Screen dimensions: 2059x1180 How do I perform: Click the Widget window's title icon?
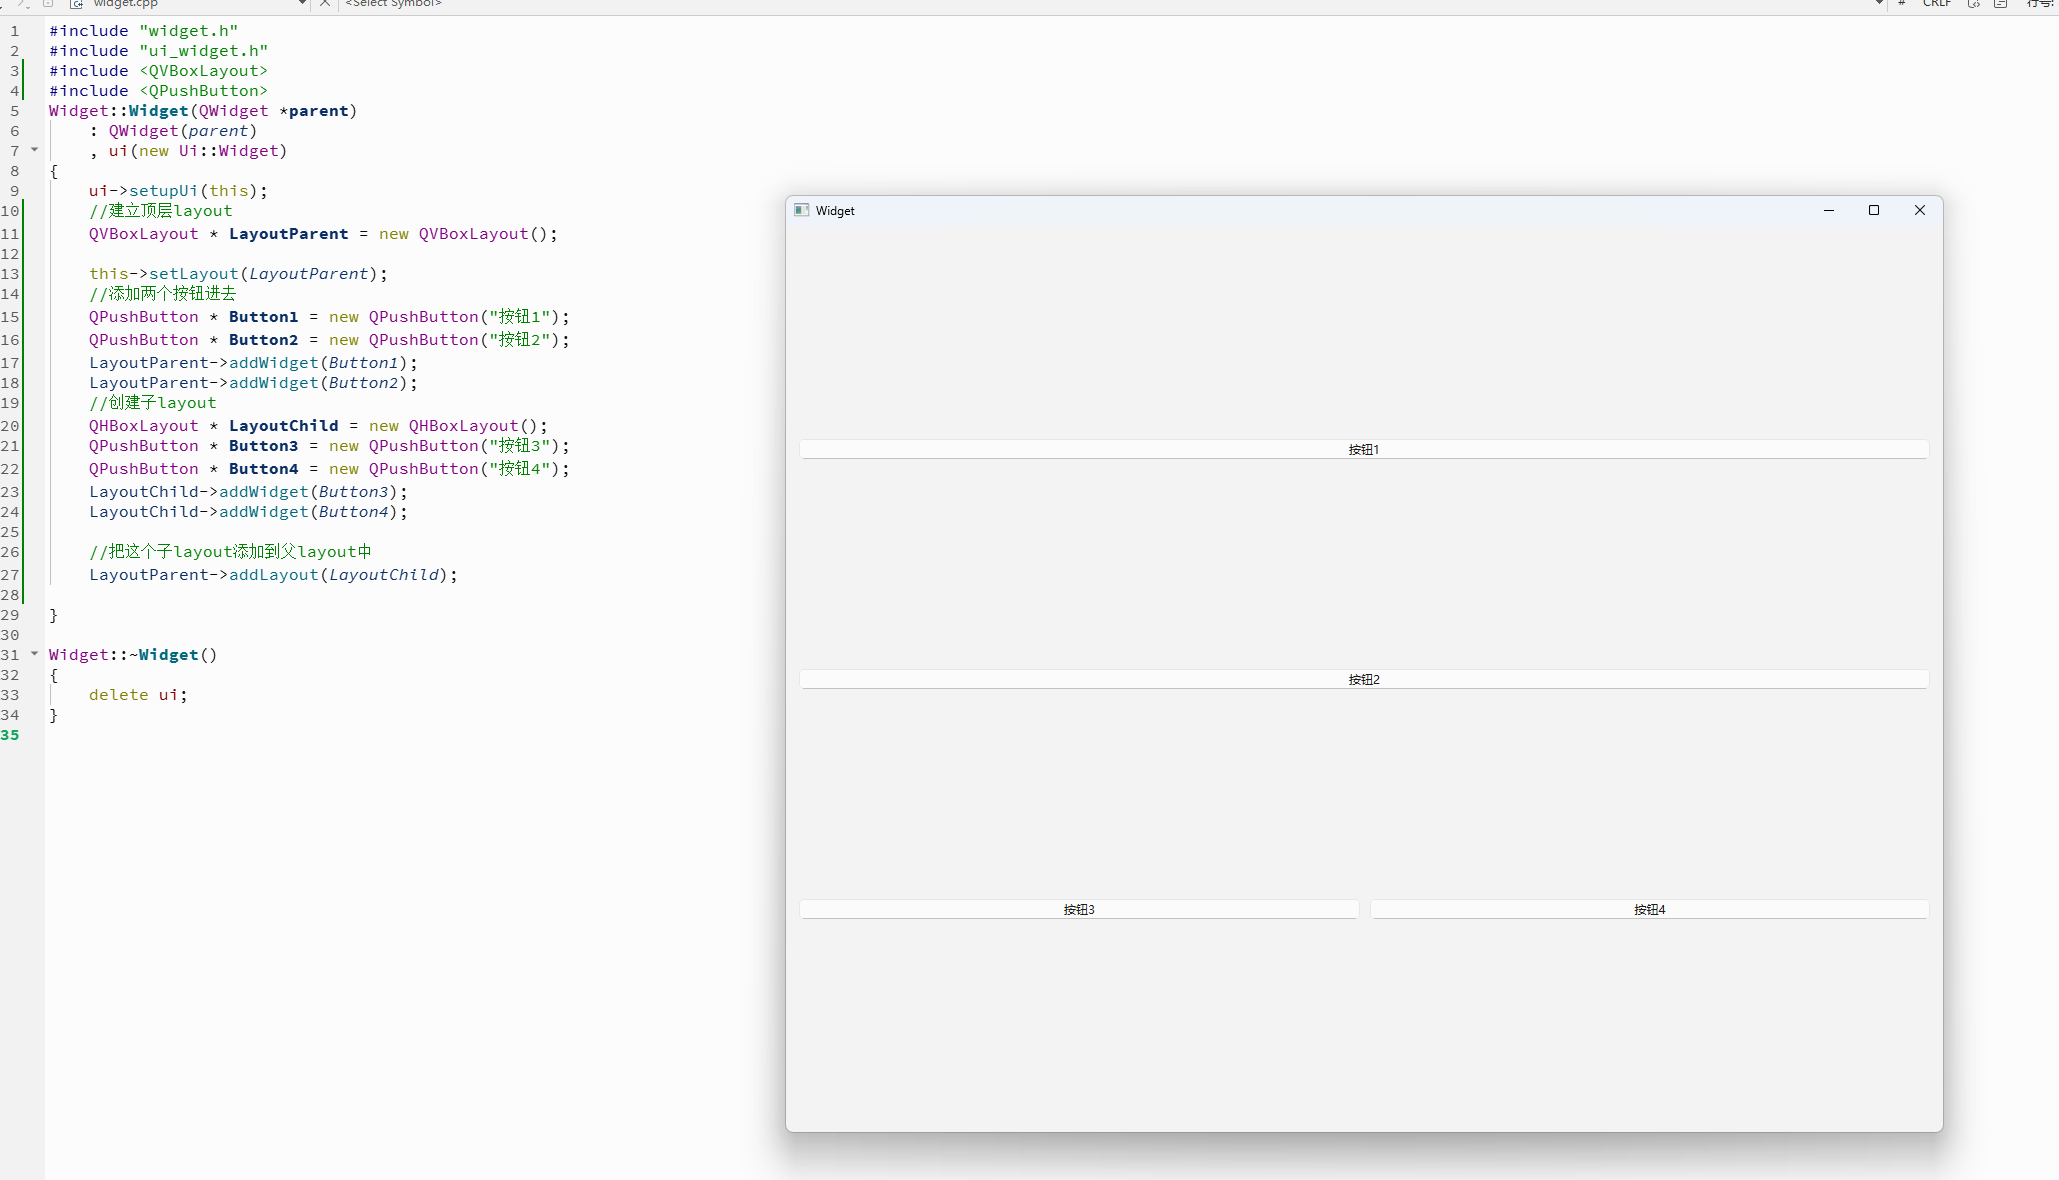pos(801,211)
